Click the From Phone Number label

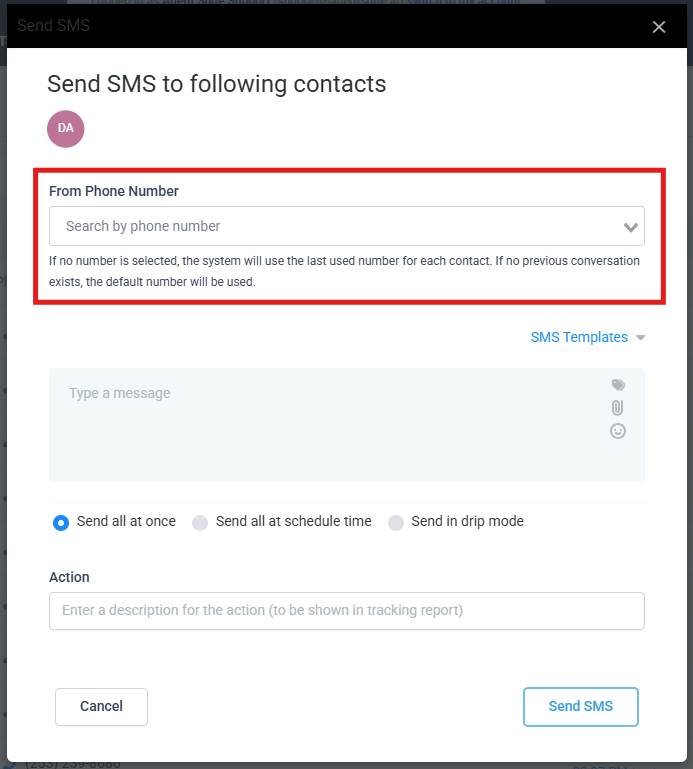point(114,190)
